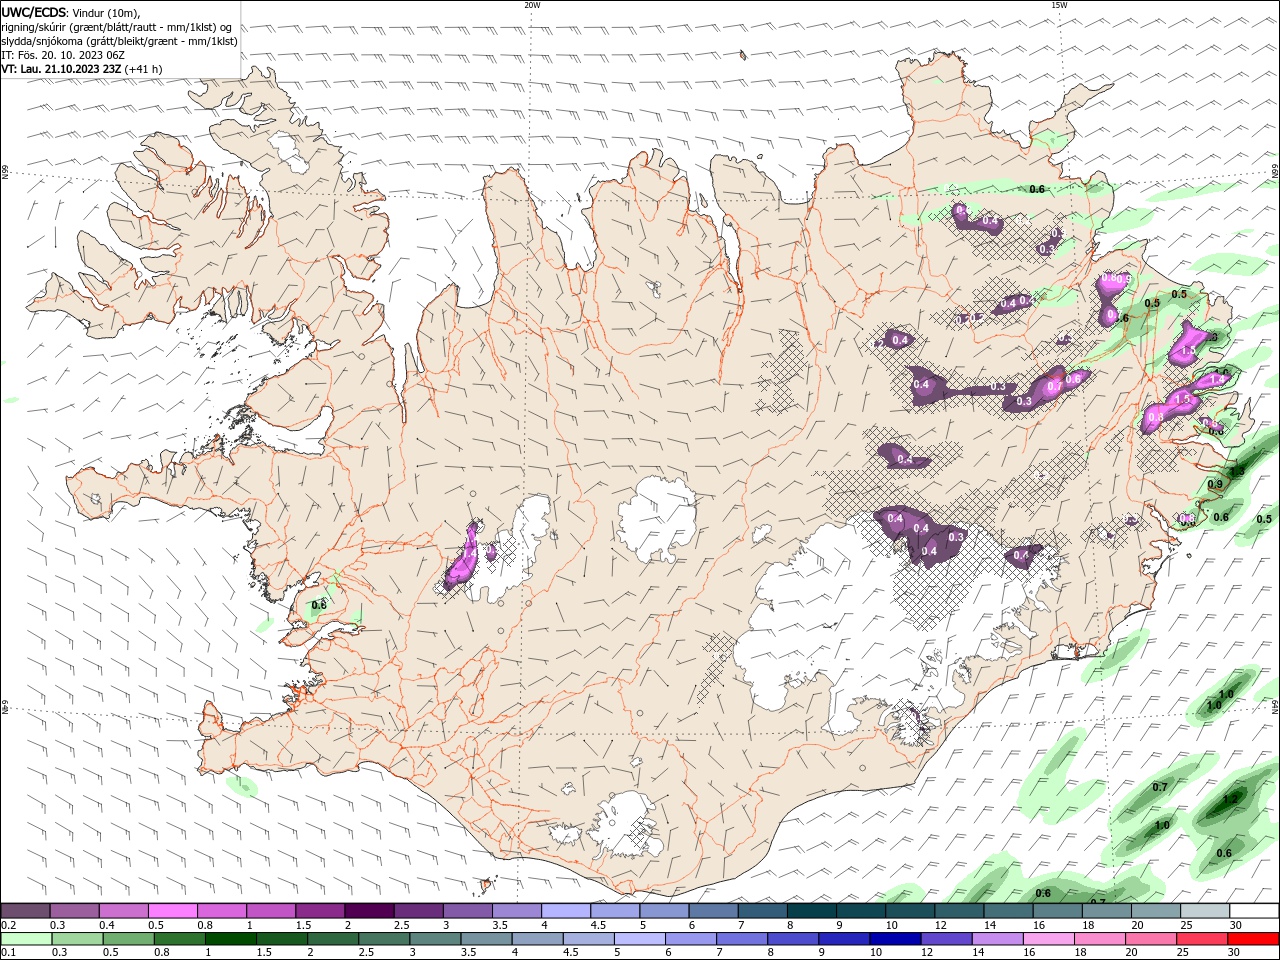The image size is (1280, 960).
Task: Pick the darkest purple 2–2.5 snow swatch
Action: 368,911
